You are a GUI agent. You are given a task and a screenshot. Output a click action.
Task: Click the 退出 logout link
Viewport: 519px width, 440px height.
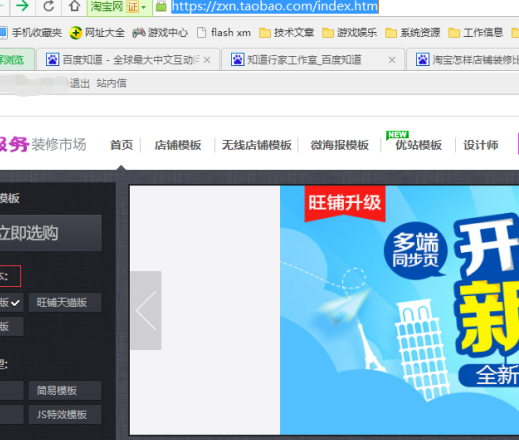pyautogui.click(x=80, y=83)
